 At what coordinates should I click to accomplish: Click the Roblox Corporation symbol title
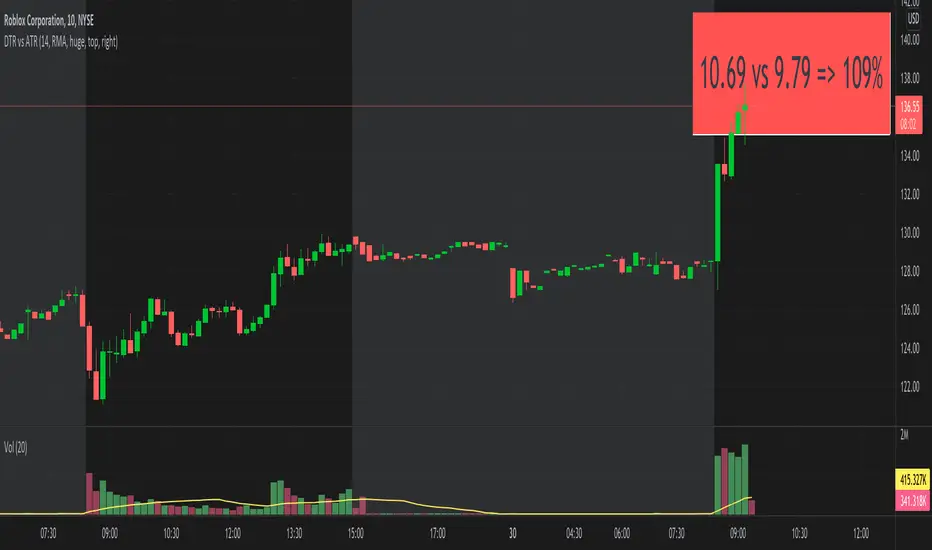pyautogui.click(x=49, y=21)
